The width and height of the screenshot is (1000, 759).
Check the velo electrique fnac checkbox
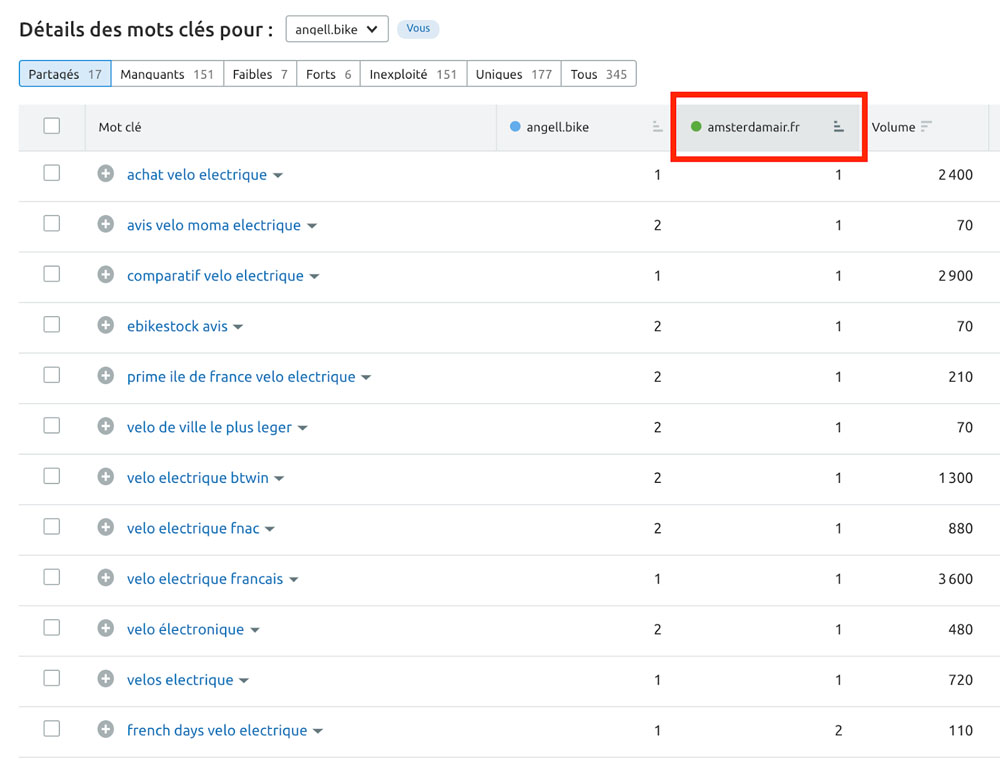52,526
